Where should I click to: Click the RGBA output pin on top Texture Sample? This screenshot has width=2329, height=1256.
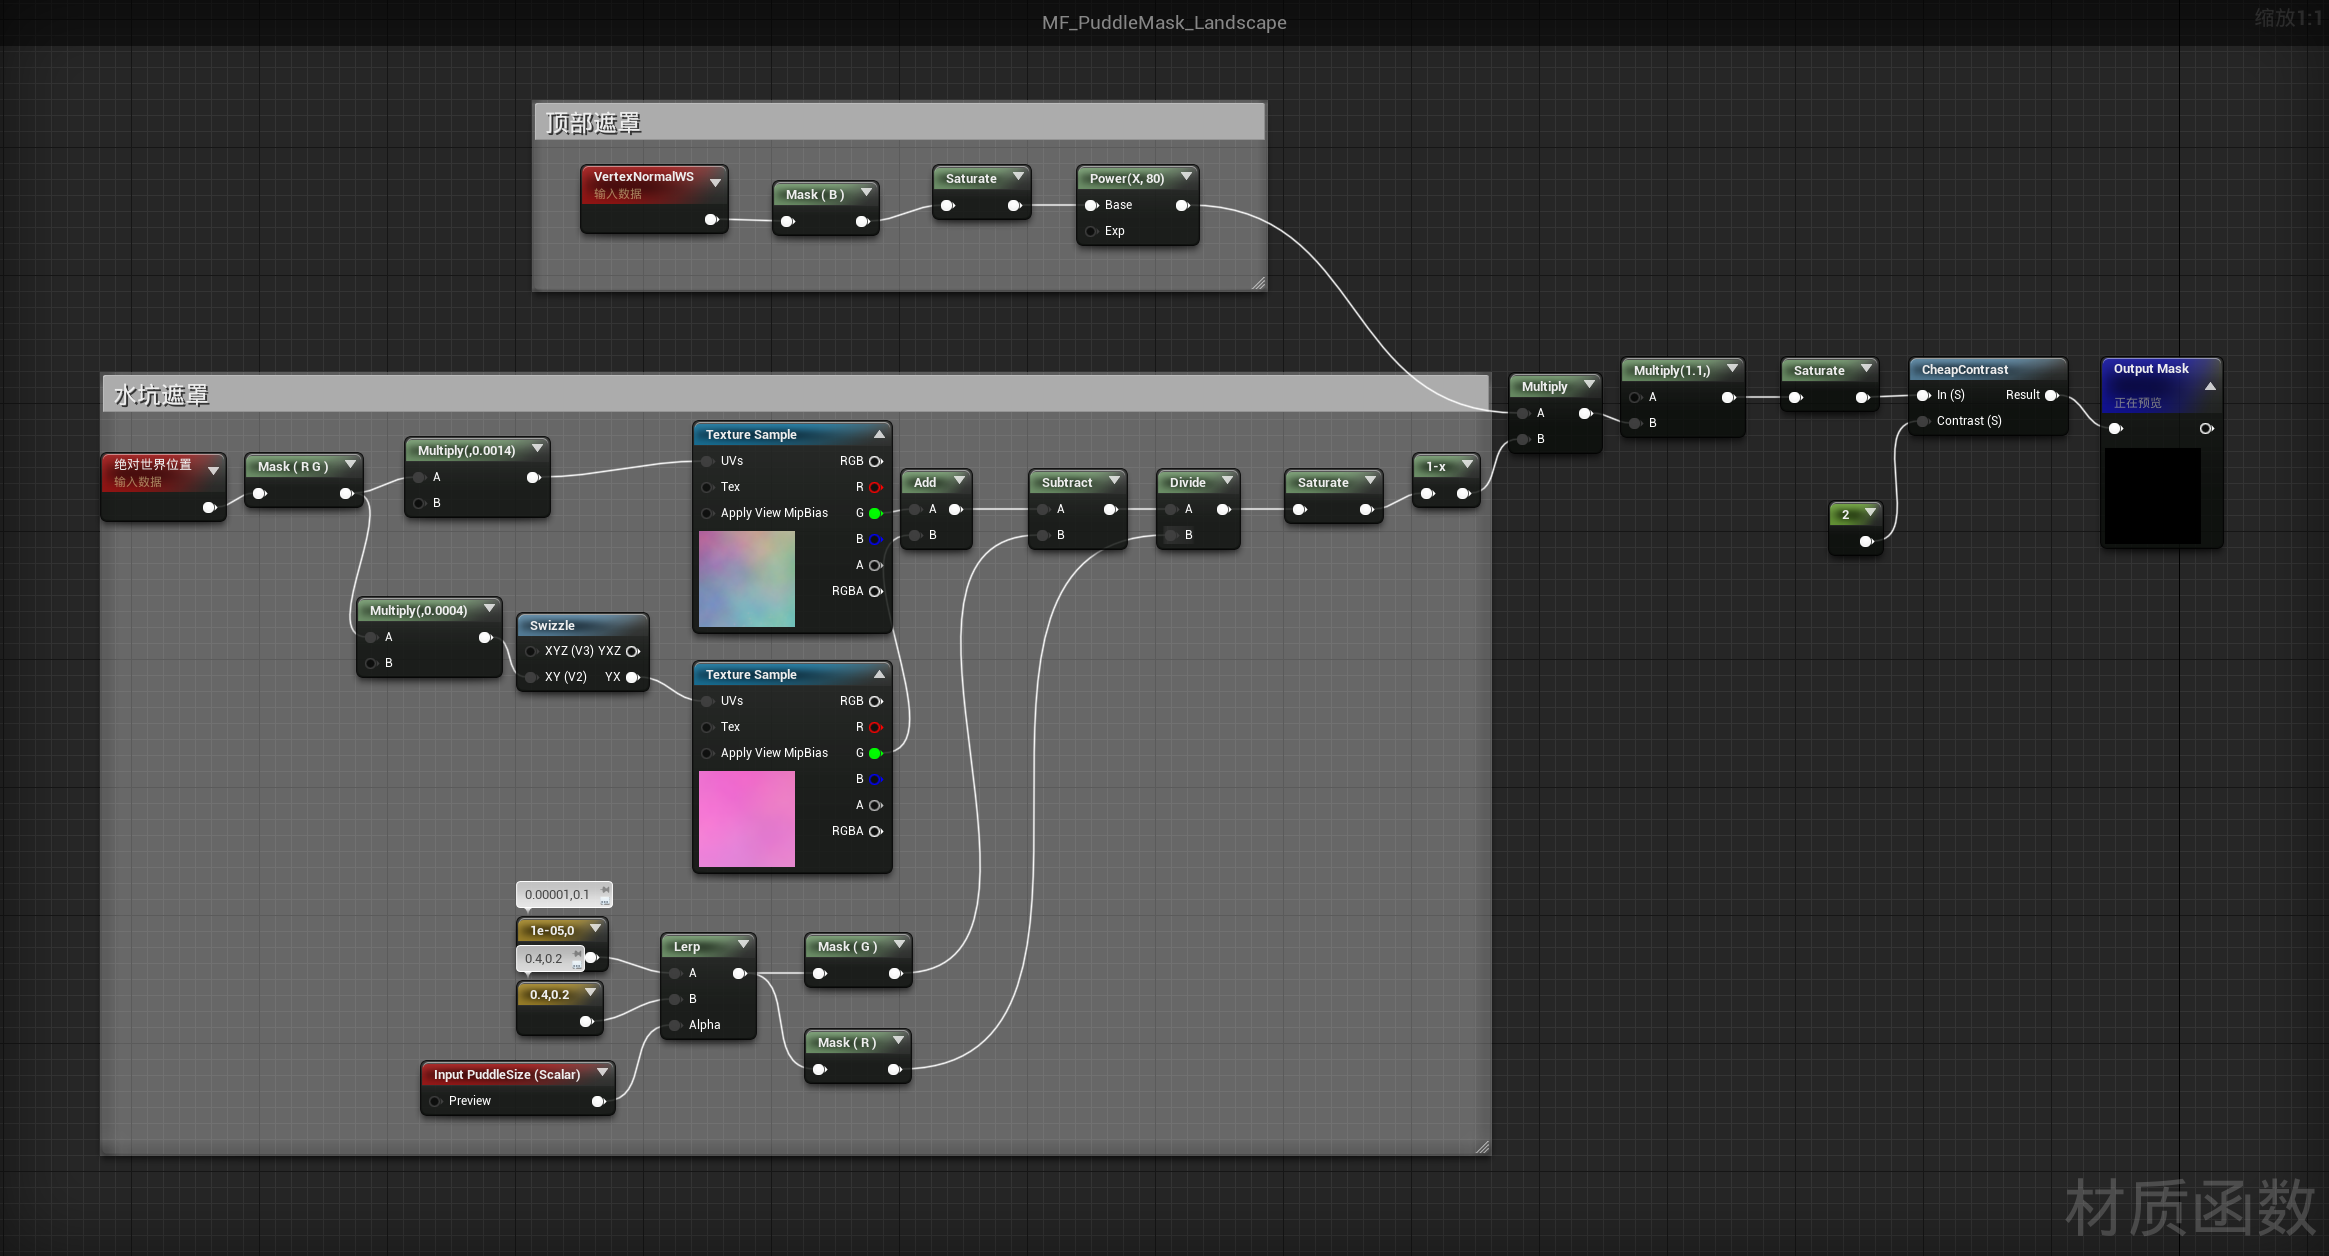tap(875, 591)
